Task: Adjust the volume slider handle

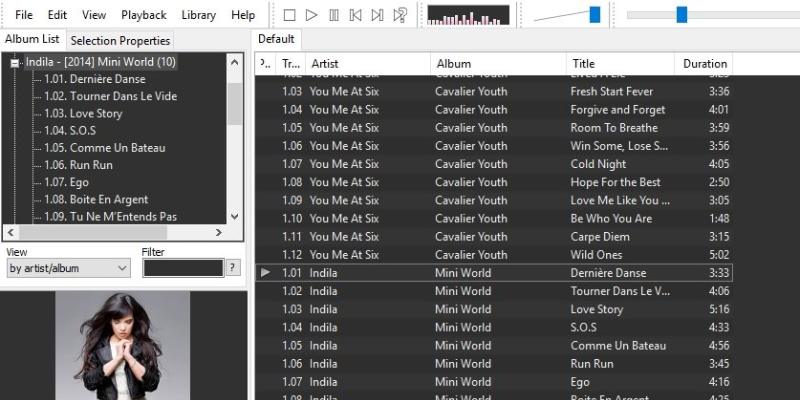Action: 595,14
